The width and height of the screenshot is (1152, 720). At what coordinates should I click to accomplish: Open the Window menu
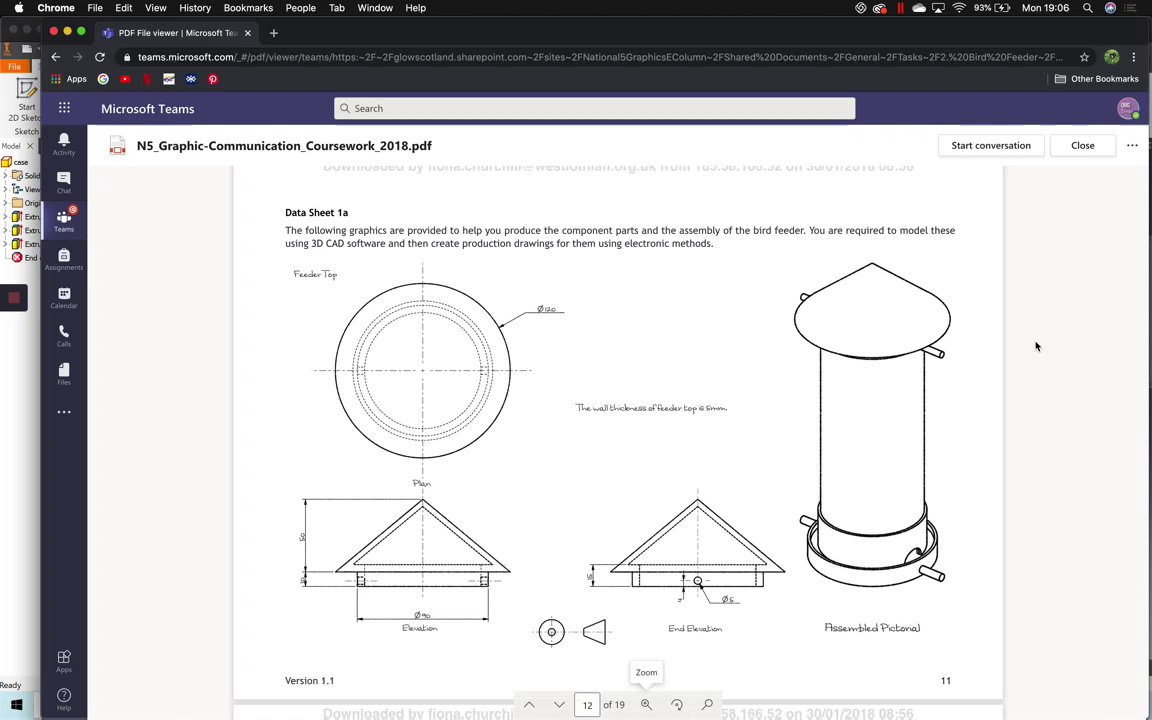tap(375, 8)
